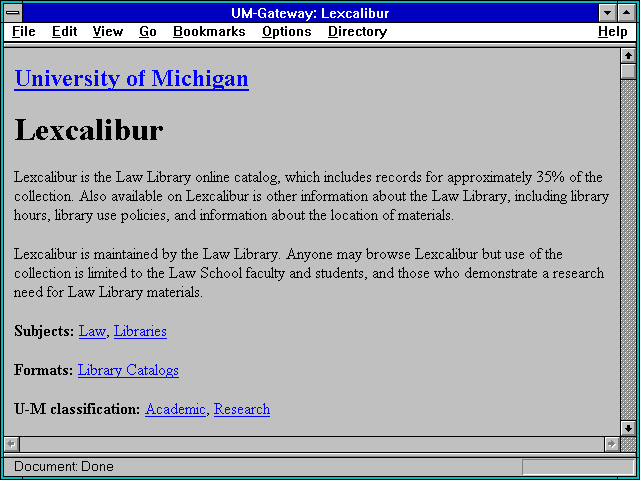The image size is (640, 480).
Task: Click the vertical scrollbar track below thumb
Action: pyautogui.click(x=628, y=250)
